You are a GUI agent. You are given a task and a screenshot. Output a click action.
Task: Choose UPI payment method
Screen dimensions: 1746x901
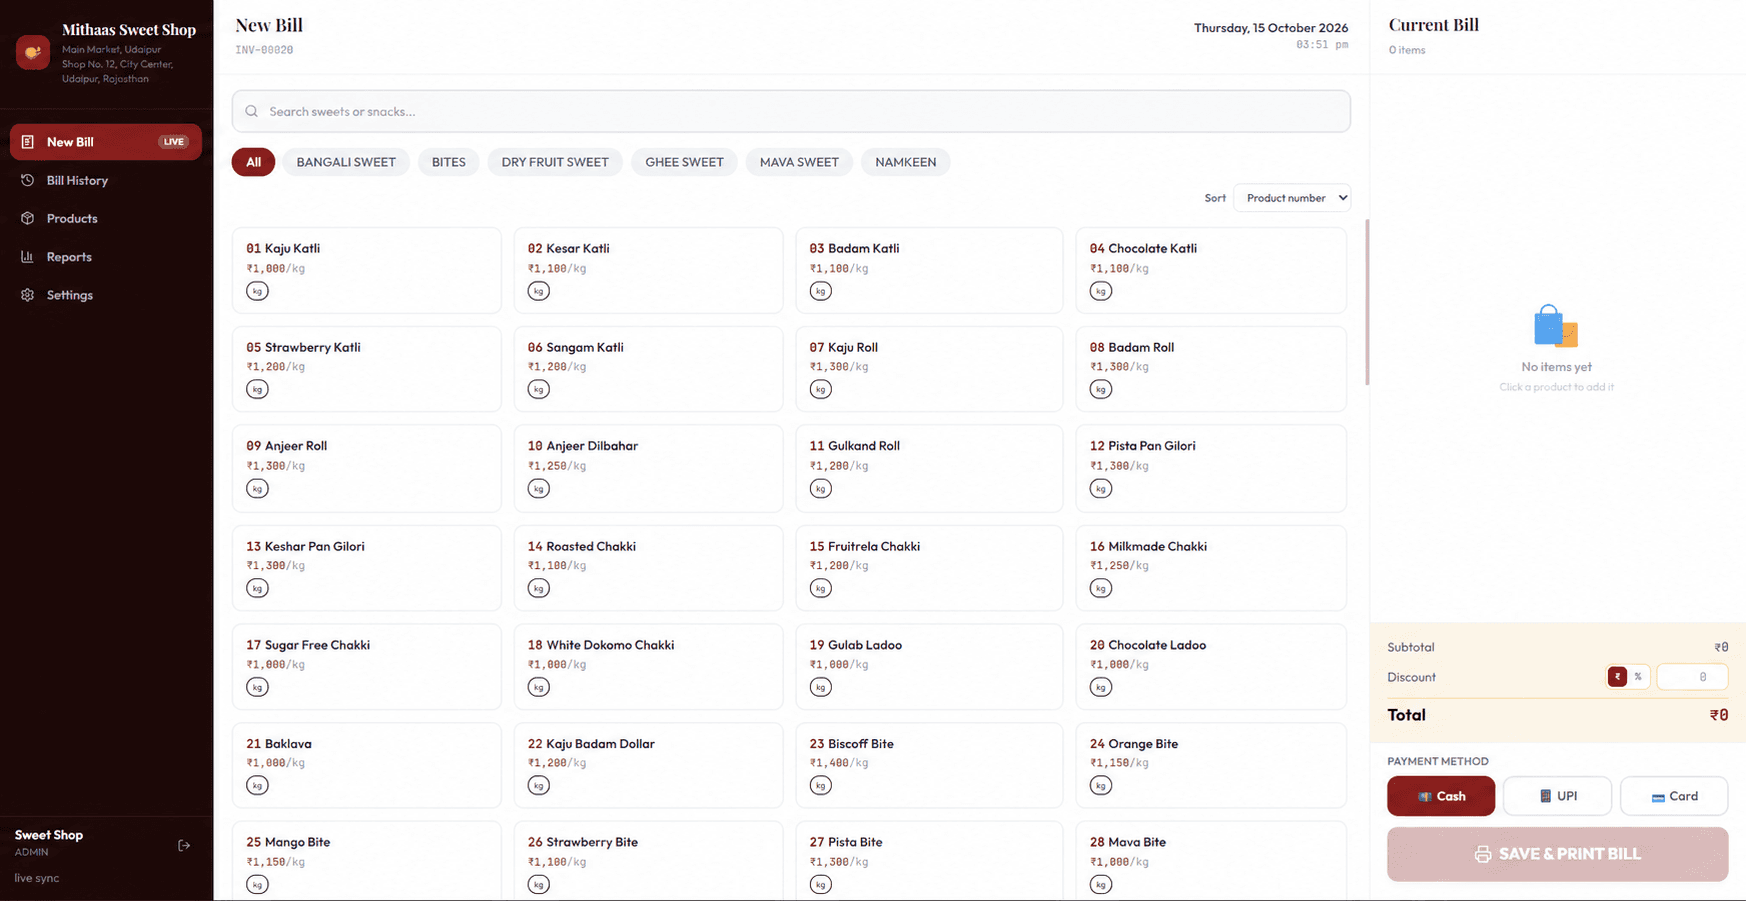(1557, 796)
